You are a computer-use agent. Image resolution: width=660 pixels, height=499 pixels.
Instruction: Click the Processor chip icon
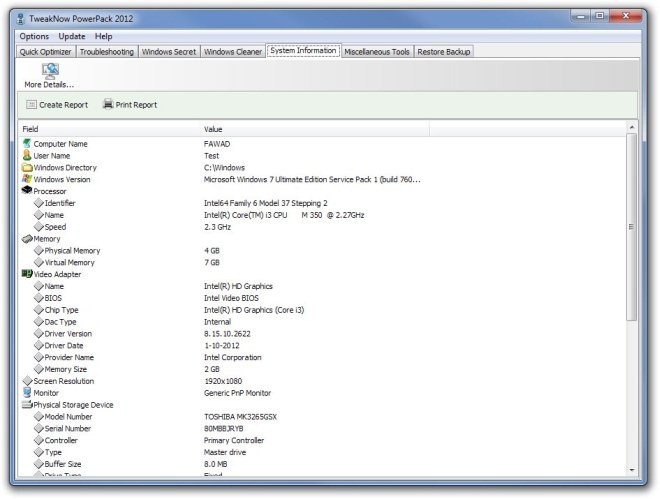[27, 190]
